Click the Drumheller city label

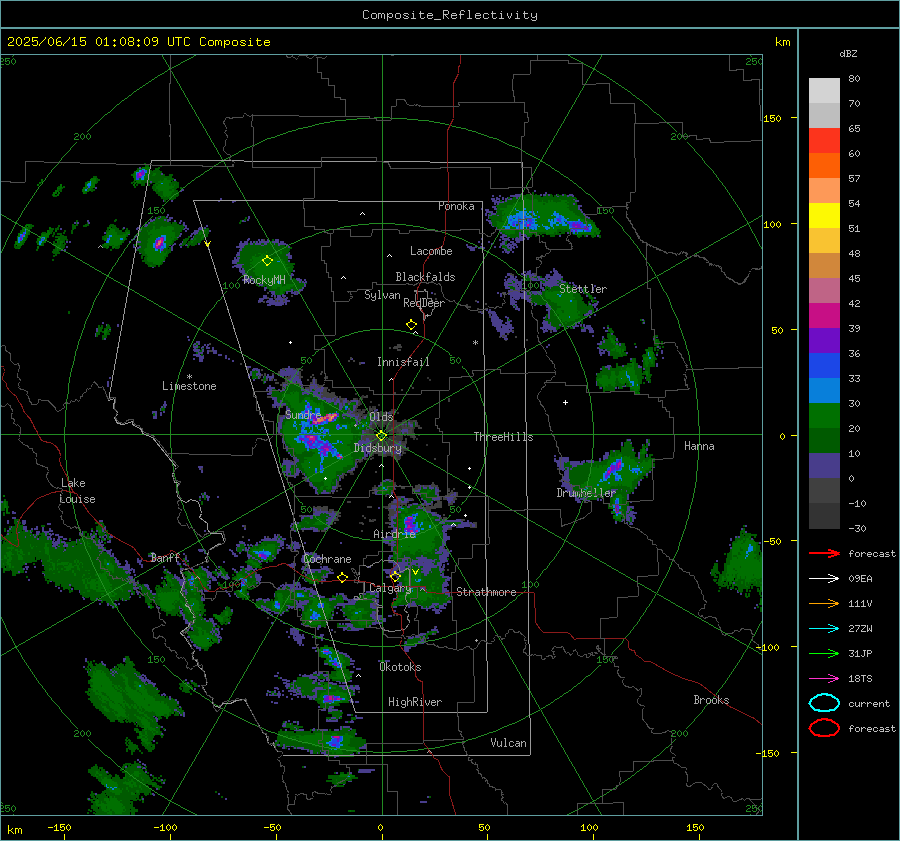(586, 493)
